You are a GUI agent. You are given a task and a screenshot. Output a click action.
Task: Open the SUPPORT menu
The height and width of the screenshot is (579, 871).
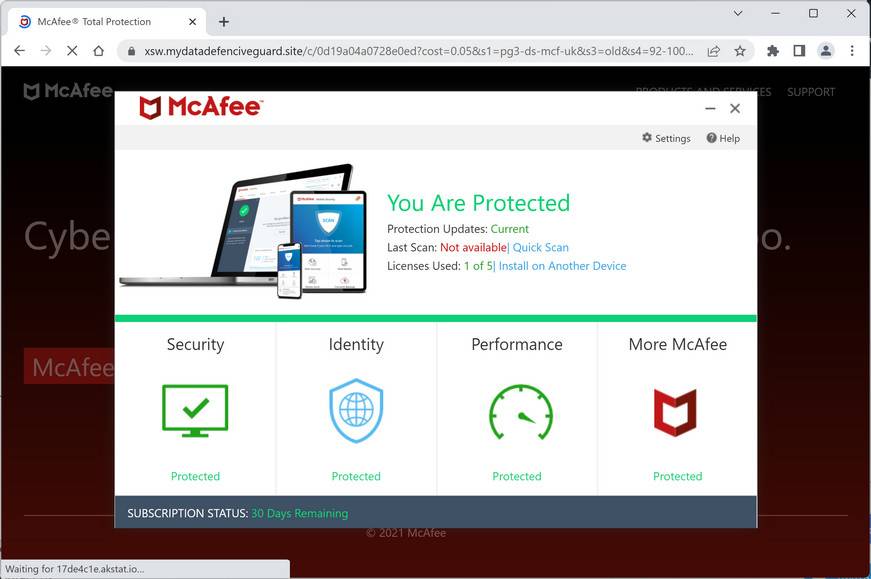(x=811, y=91)
